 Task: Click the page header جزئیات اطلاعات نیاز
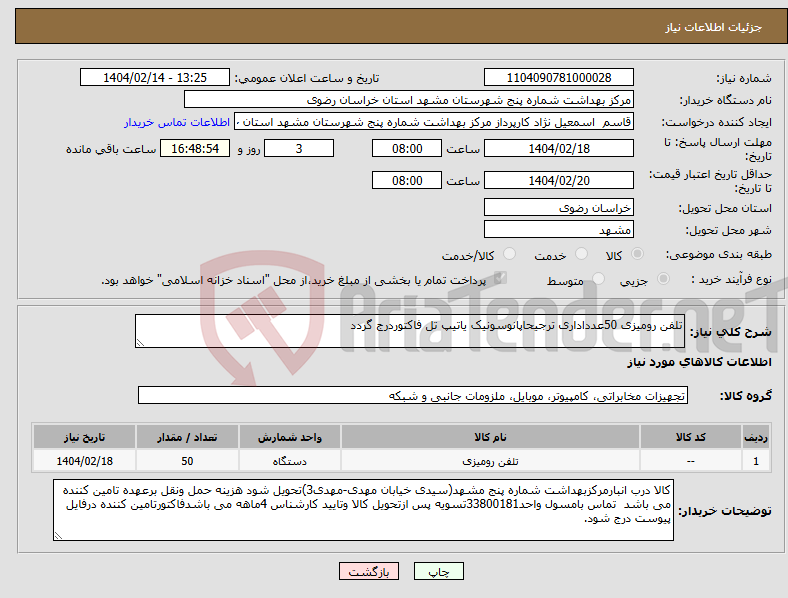714,27
